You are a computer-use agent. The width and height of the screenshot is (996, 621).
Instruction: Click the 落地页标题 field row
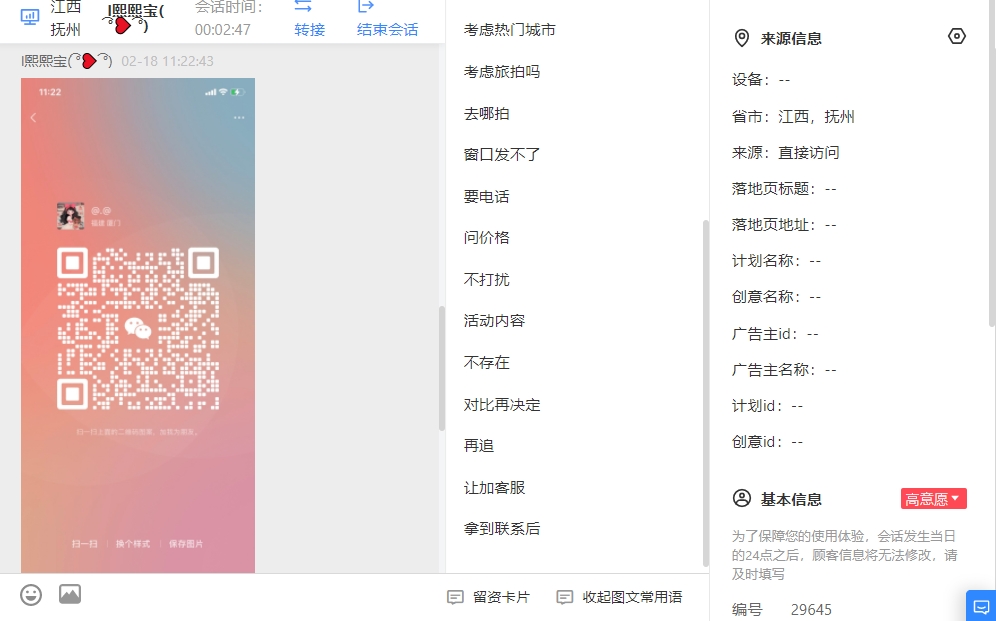click(x=784, y=189)
